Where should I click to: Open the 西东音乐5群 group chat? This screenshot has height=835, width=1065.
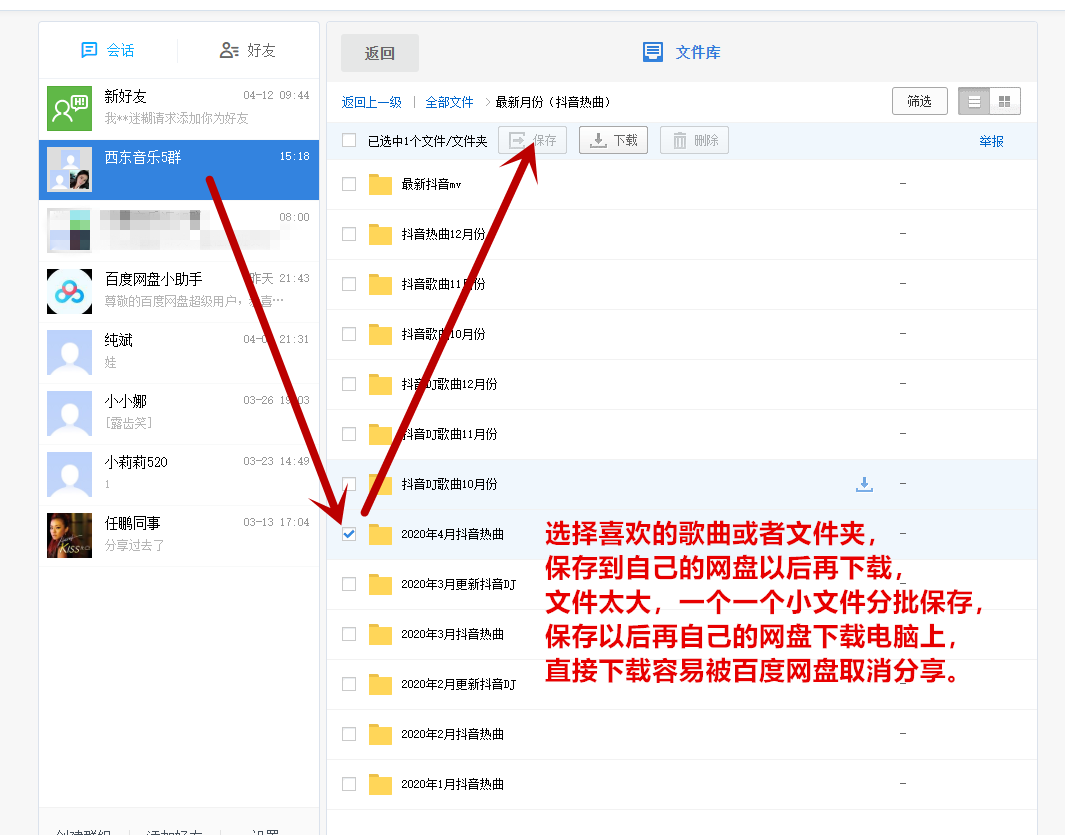coord(179,170)
